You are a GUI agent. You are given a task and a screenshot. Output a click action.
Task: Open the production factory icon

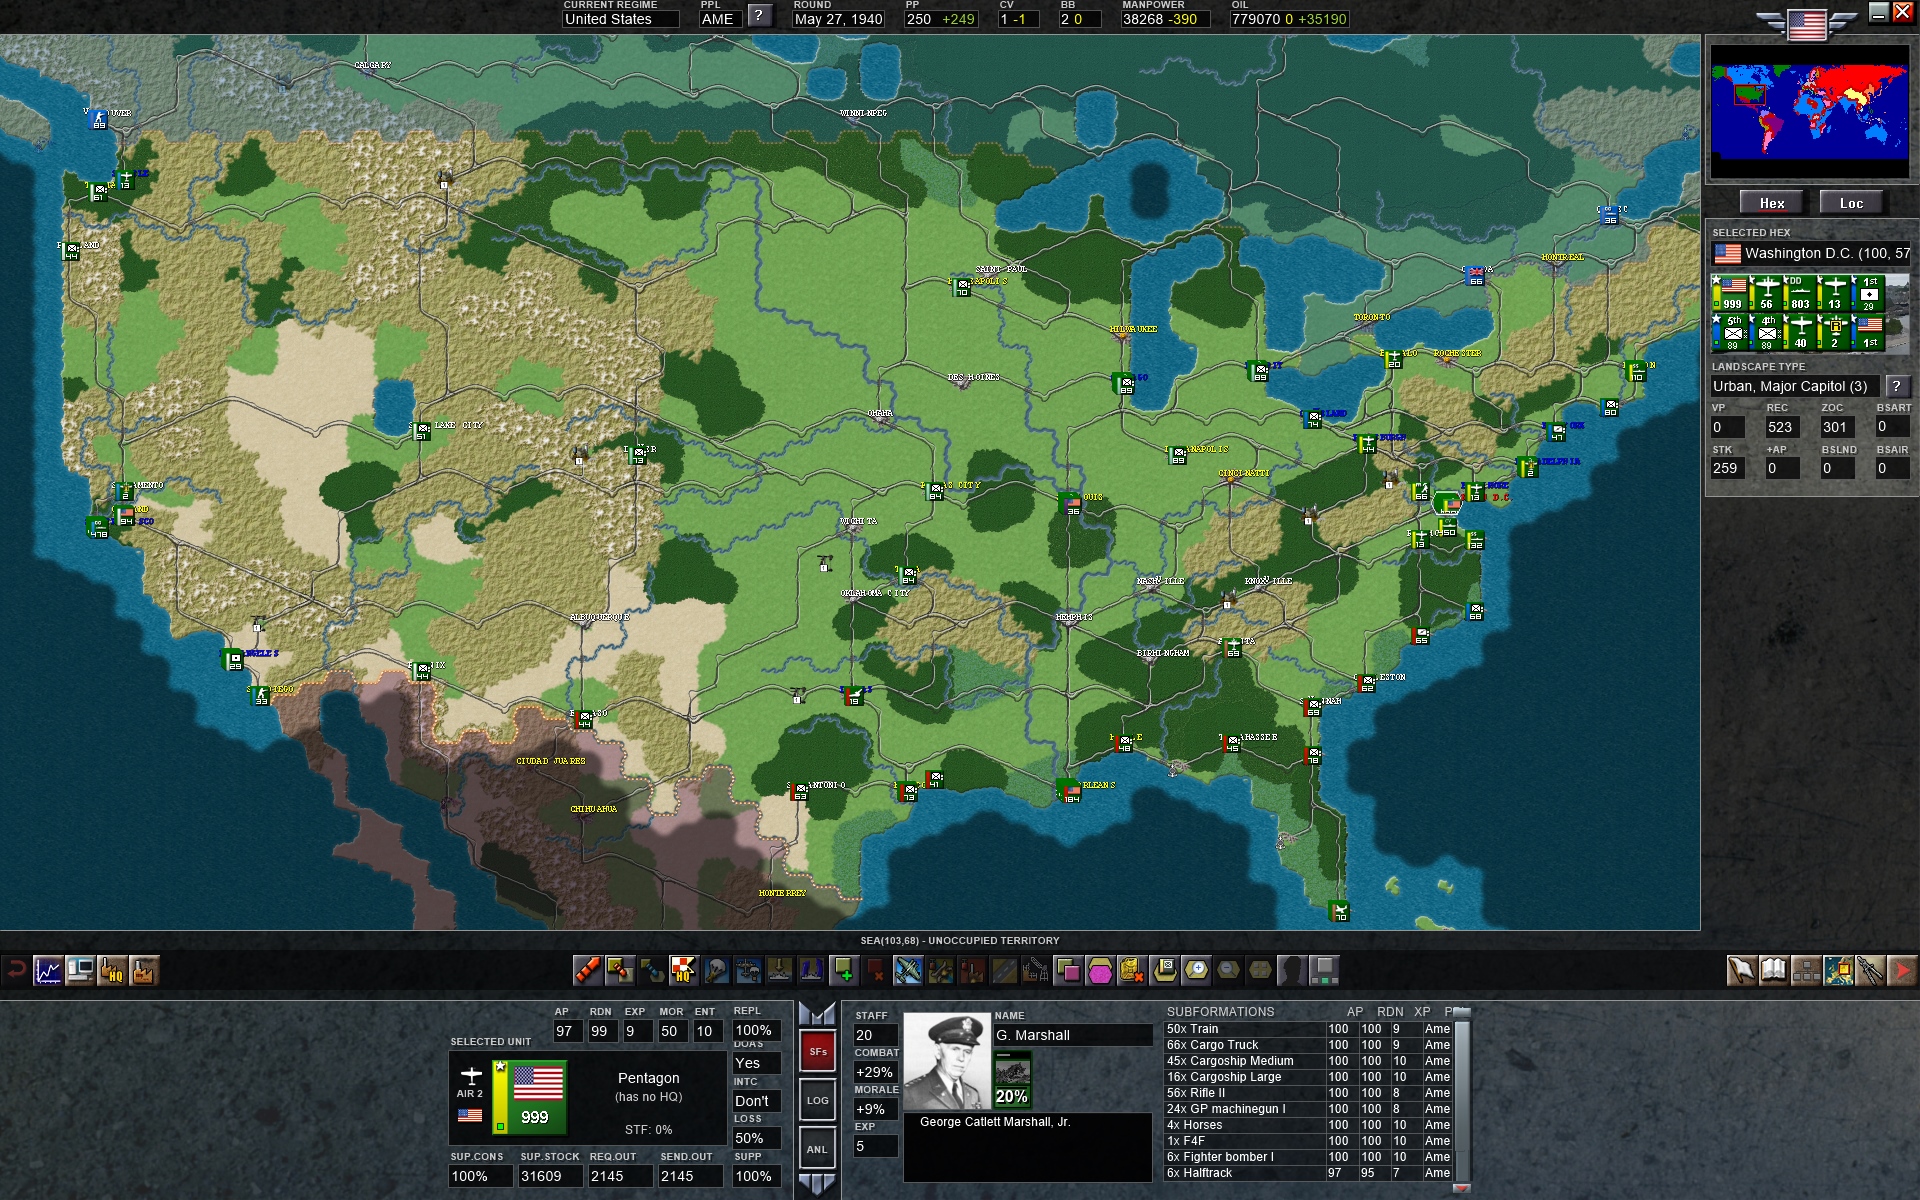point(144,970)
